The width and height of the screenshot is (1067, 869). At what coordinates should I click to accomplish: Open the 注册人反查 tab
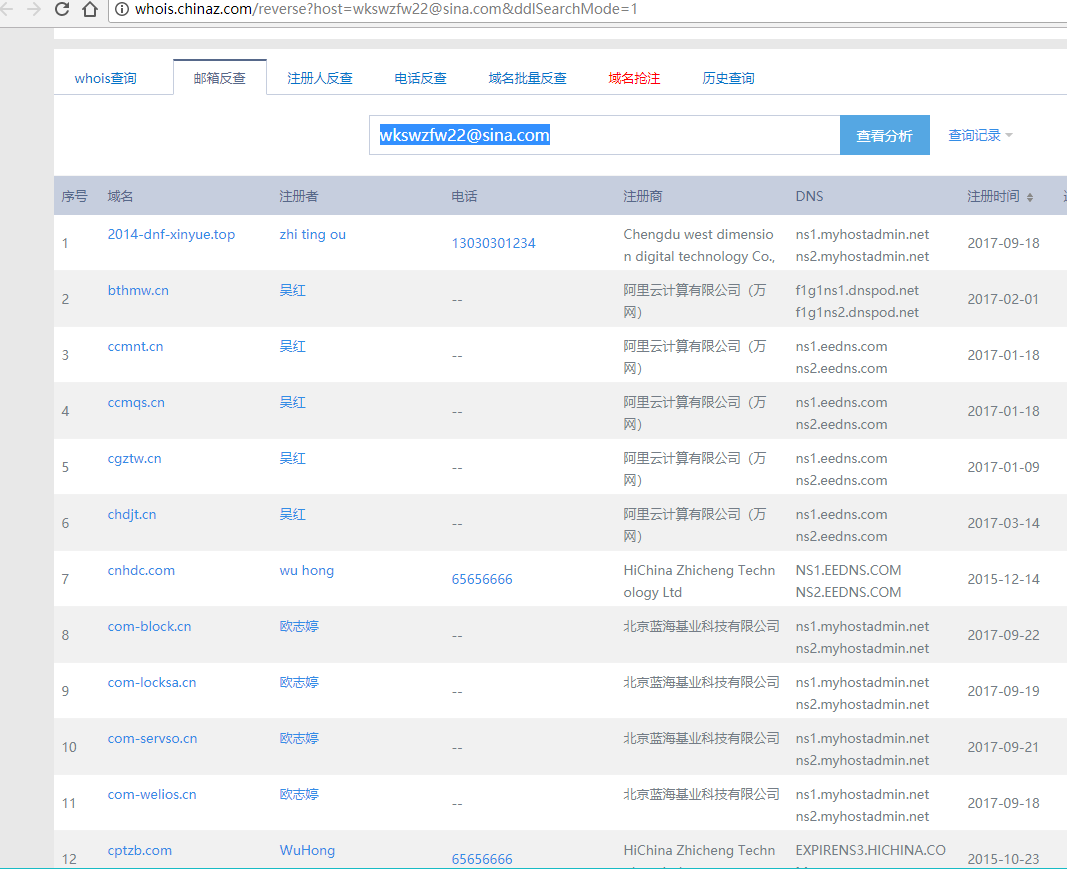click(x=320, y=78)
